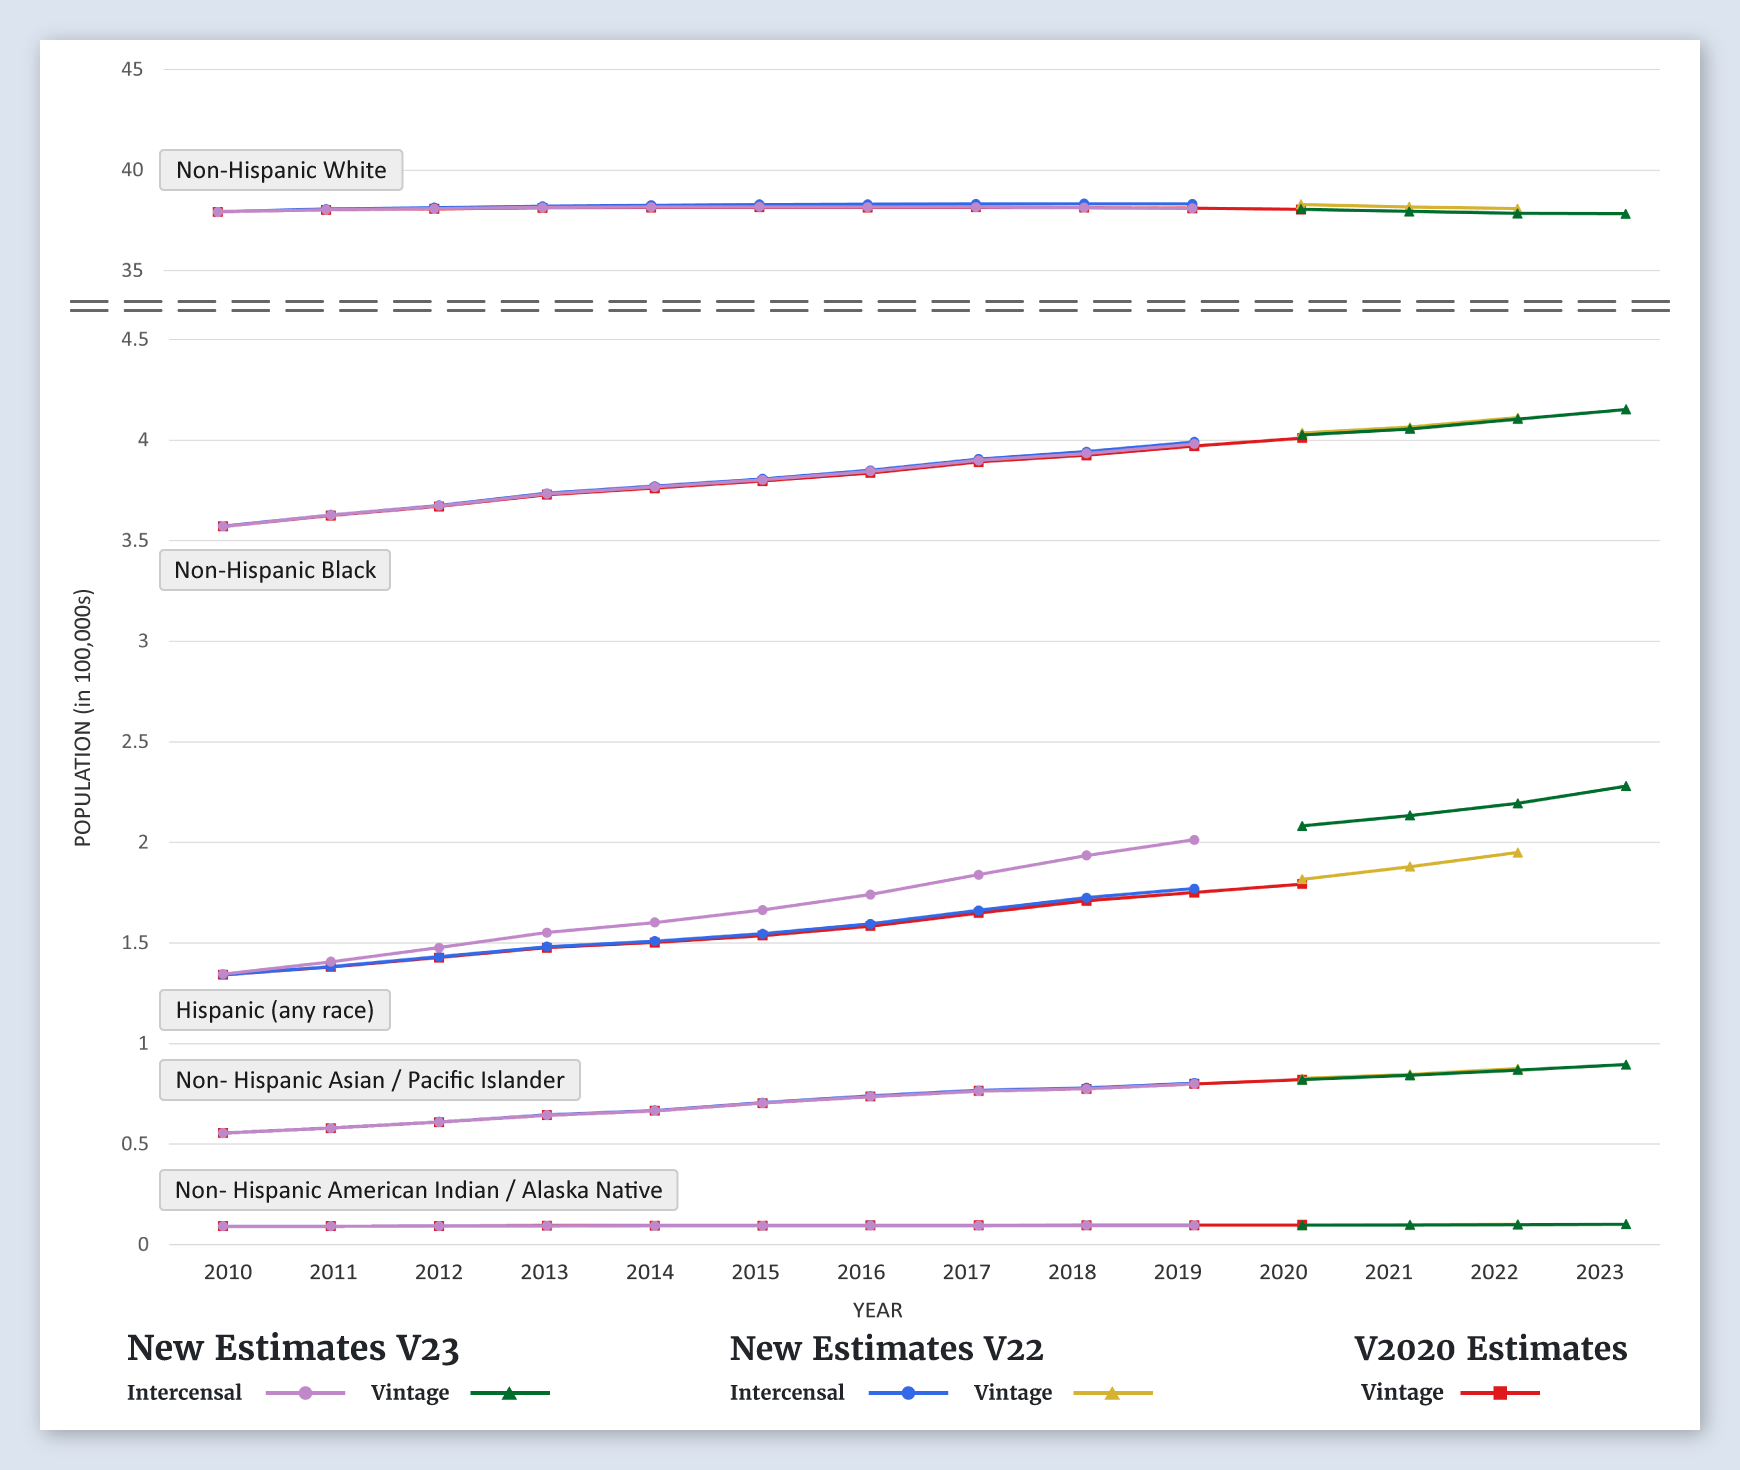Click the V2020 Estimates legend heading
Screen dimensions: 1740x1470
(x=1490, y=1348)
